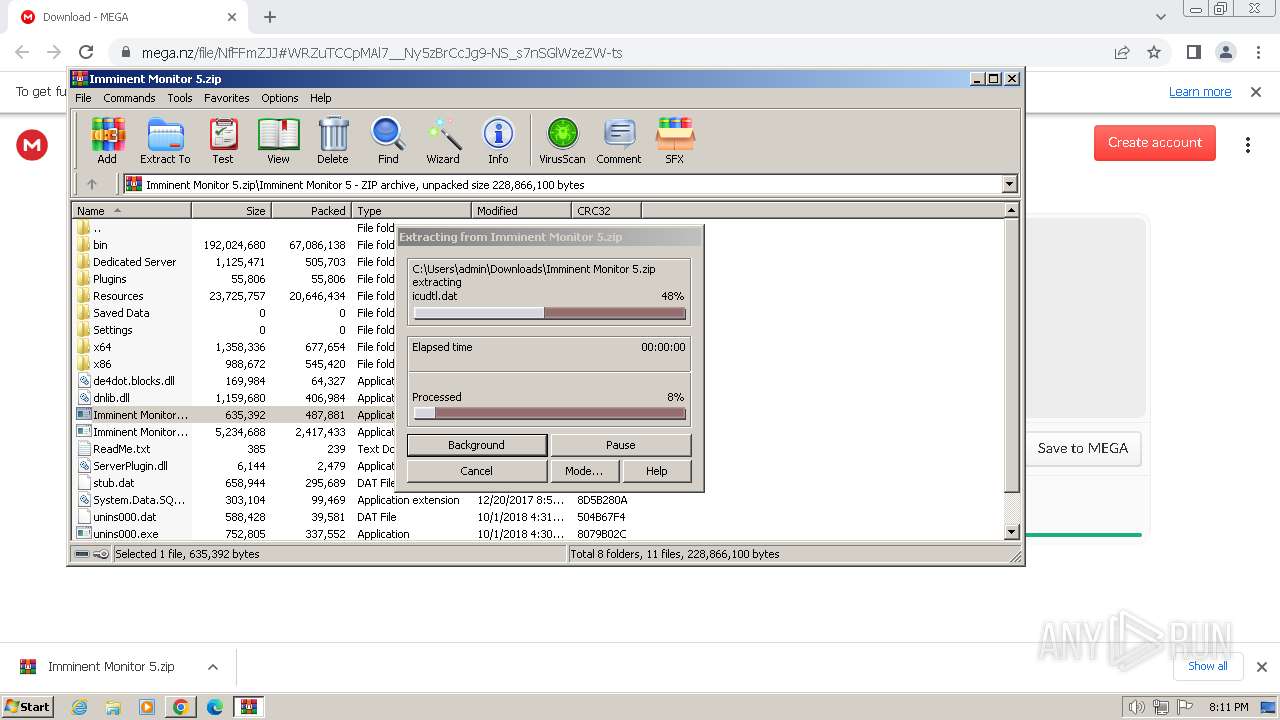Open a new Chrome tab
The height and width of the screenshot is (720, 1280).
pos(270,17)
